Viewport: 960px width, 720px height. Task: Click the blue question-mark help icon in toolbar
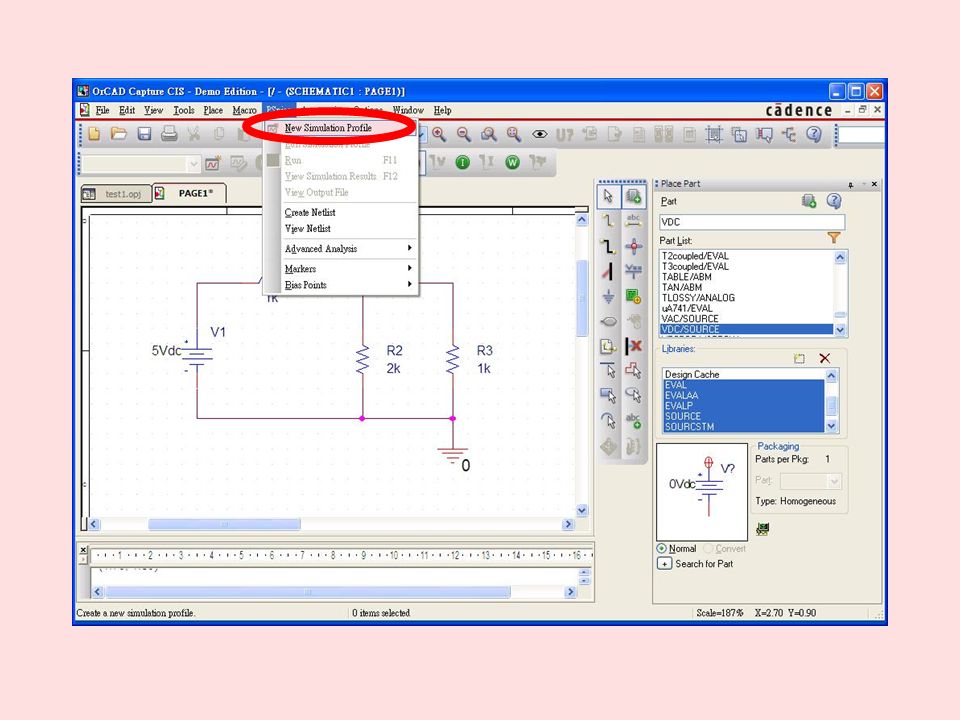tap(814, 134)
